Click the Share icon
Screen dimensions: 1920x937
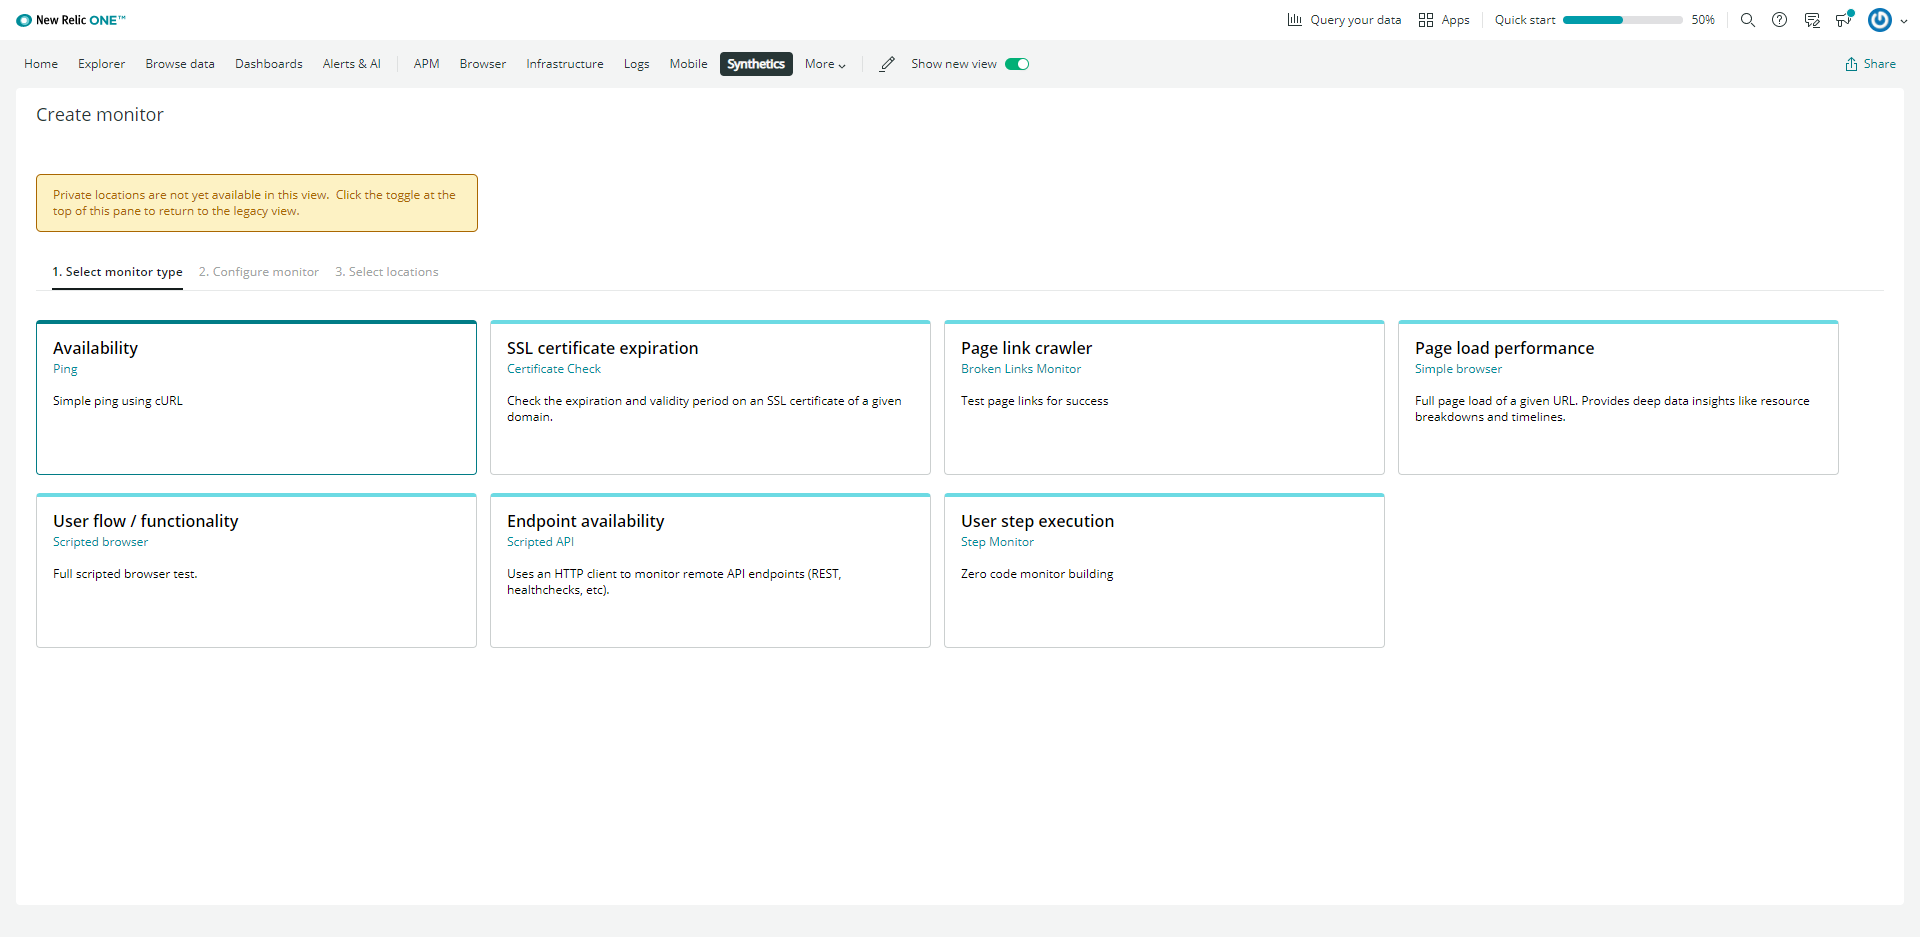[1851, 64]
